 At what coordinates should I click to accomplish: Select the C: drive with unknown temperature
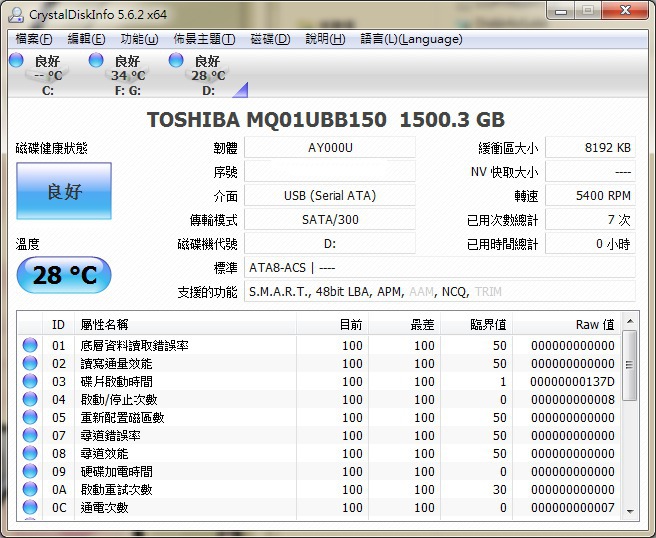pyautogui.click(x=48, y=75)
